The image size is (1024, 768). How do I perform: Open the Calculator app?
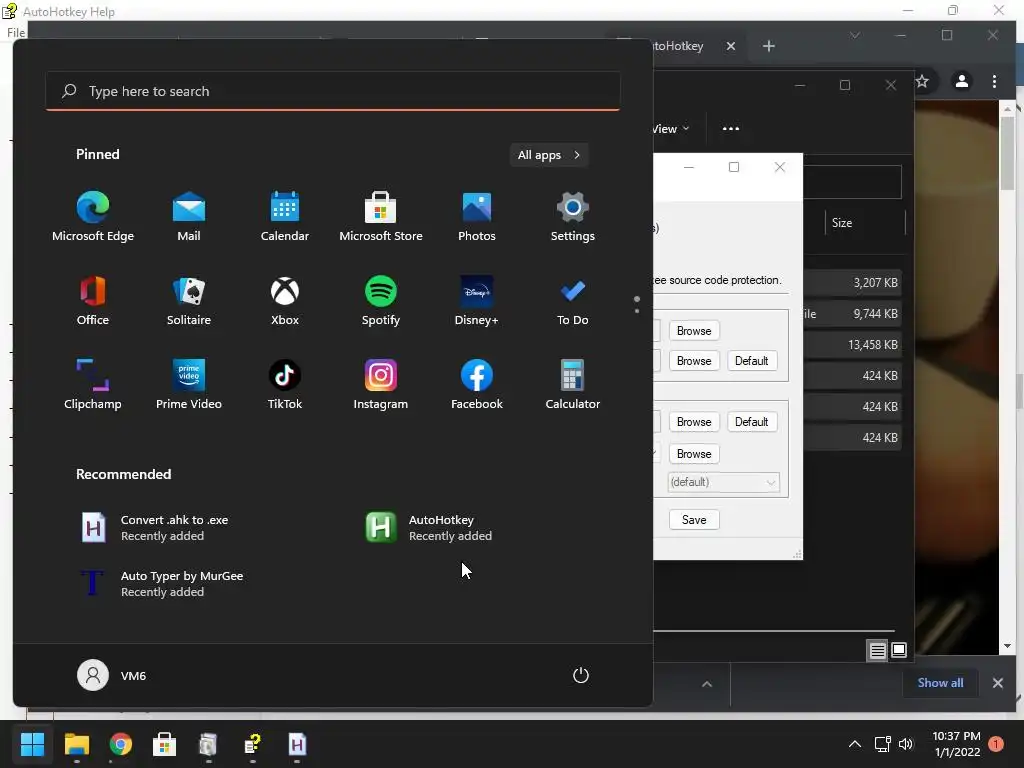[573, 385]
